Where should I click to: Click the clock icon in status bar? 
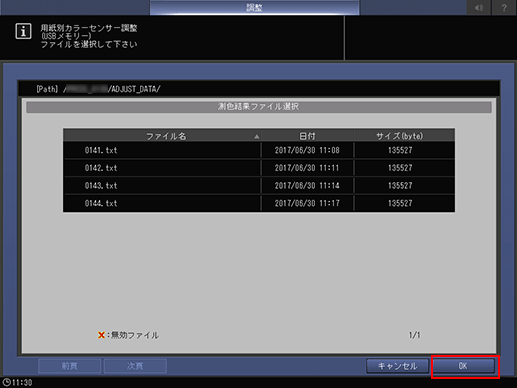click(x=6, y=382)
